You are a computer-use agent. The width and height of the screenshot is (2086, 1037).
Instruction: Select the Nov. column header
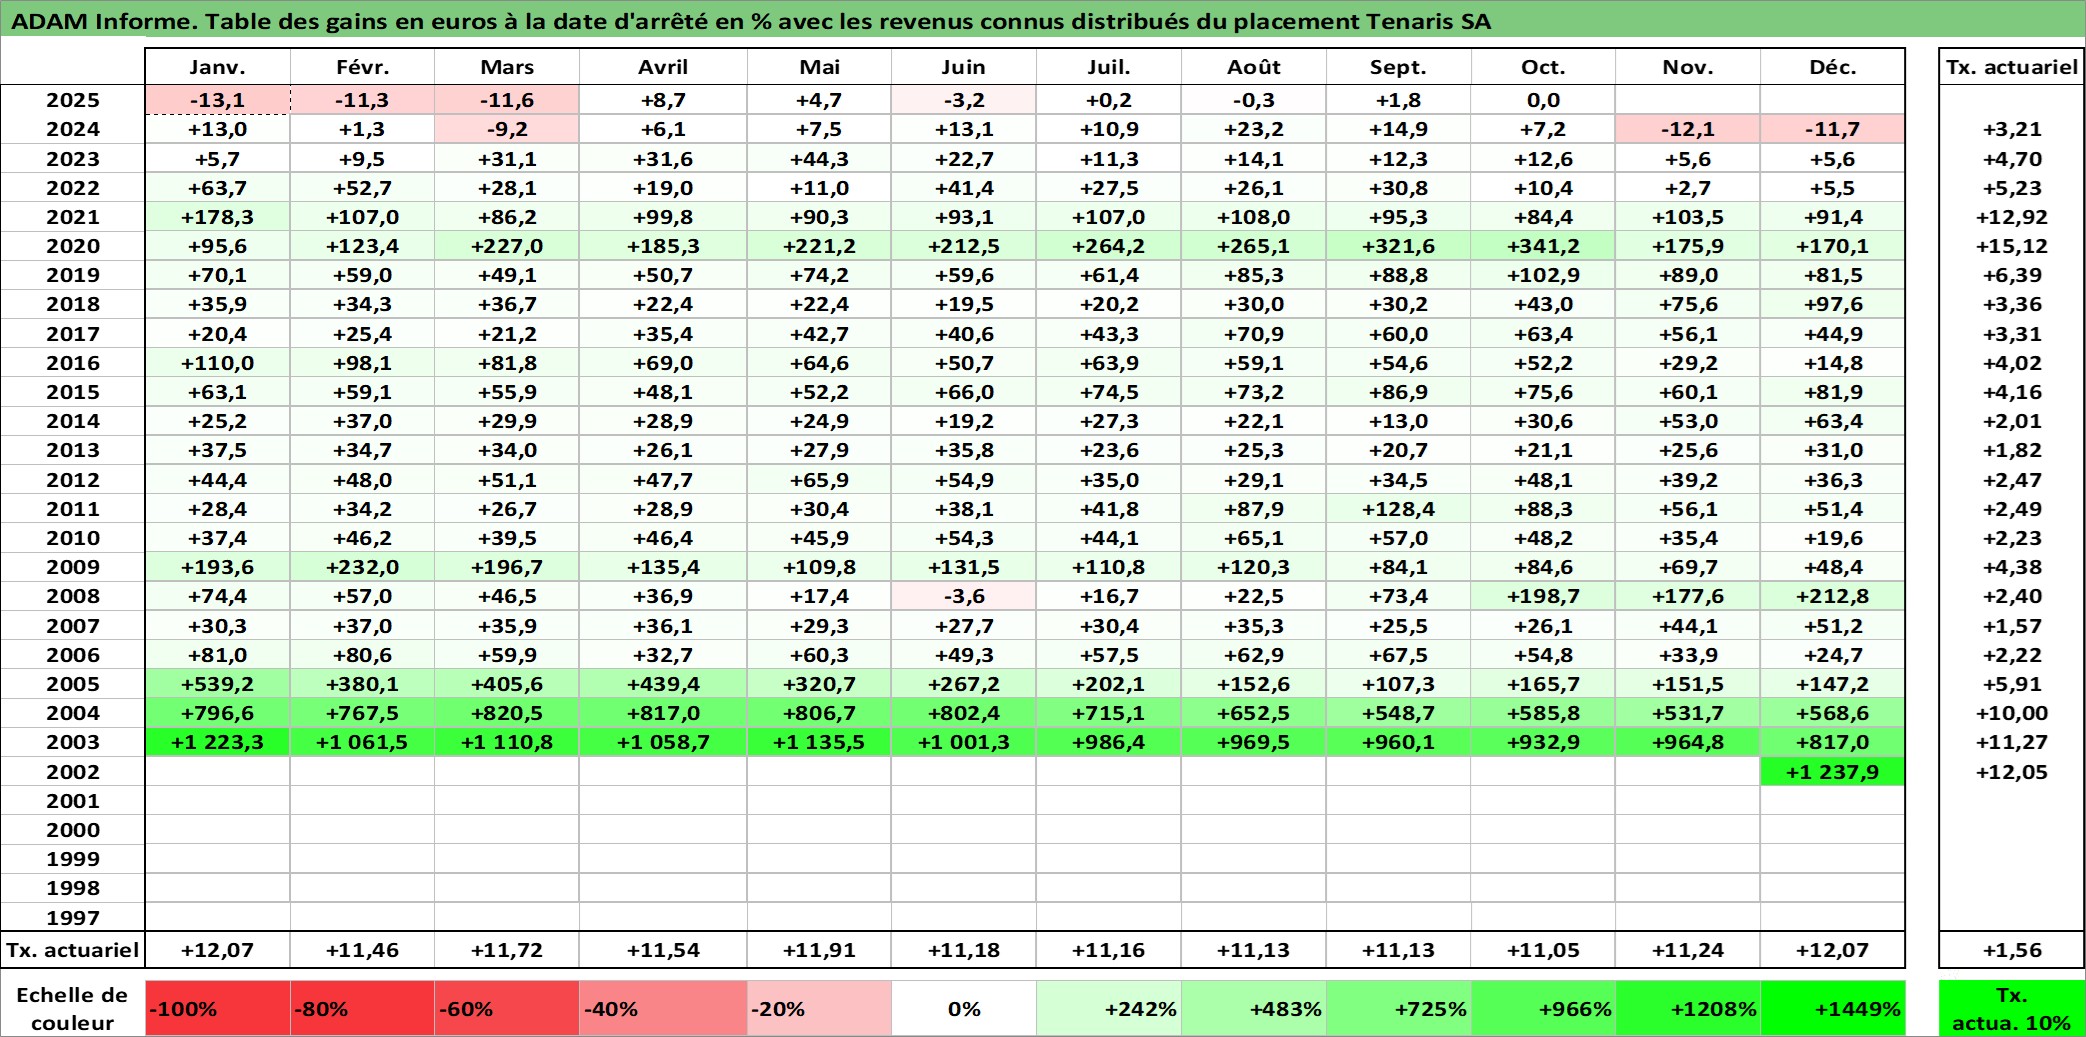[1688, 67]
